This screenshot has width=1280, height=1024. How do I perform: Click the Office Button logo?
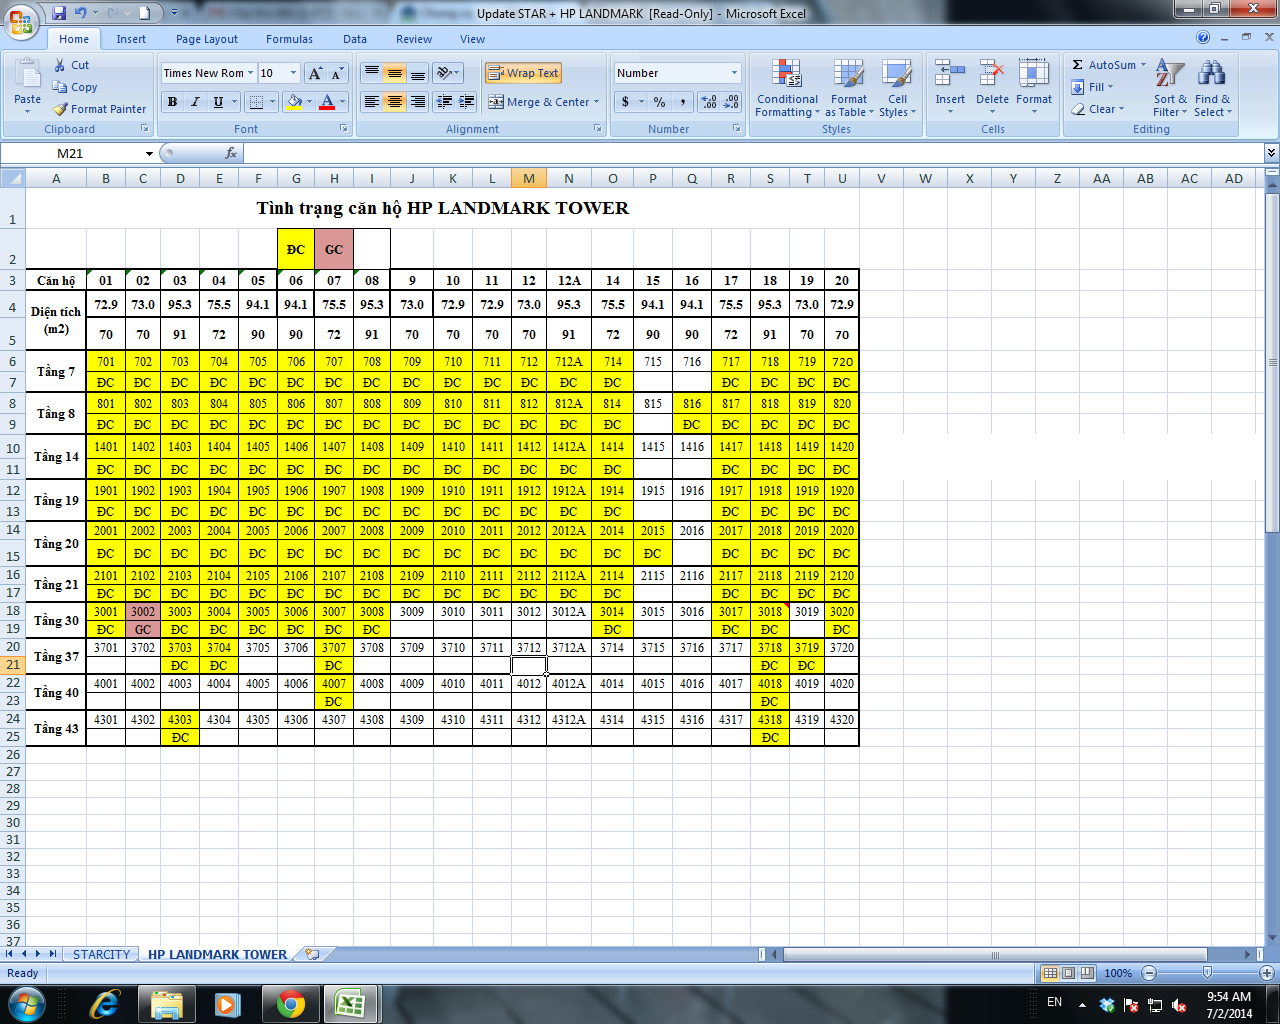20,20
